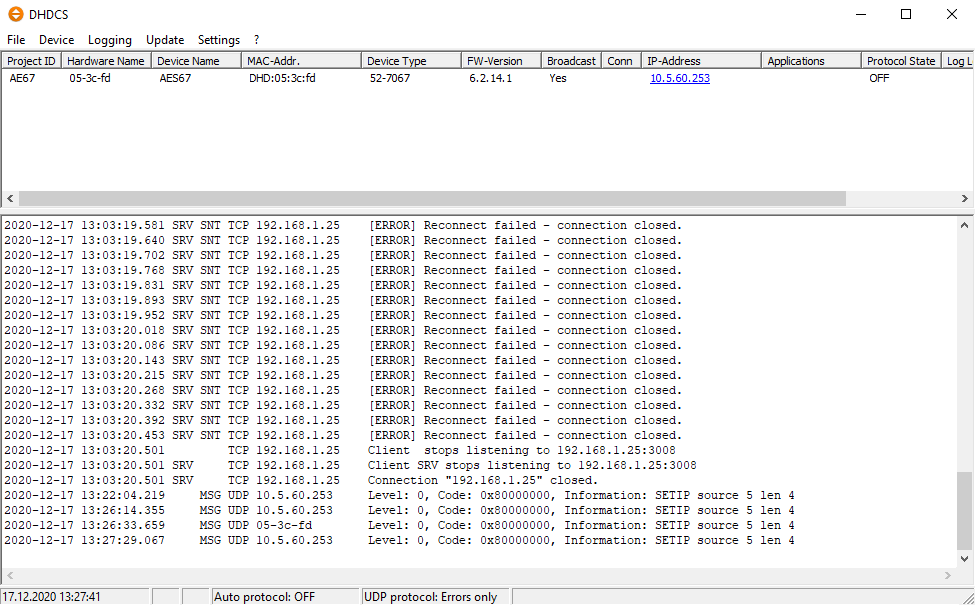Click log pane vertical scrollbar thumb
975x605 pixels.
(x=964, y=510)
